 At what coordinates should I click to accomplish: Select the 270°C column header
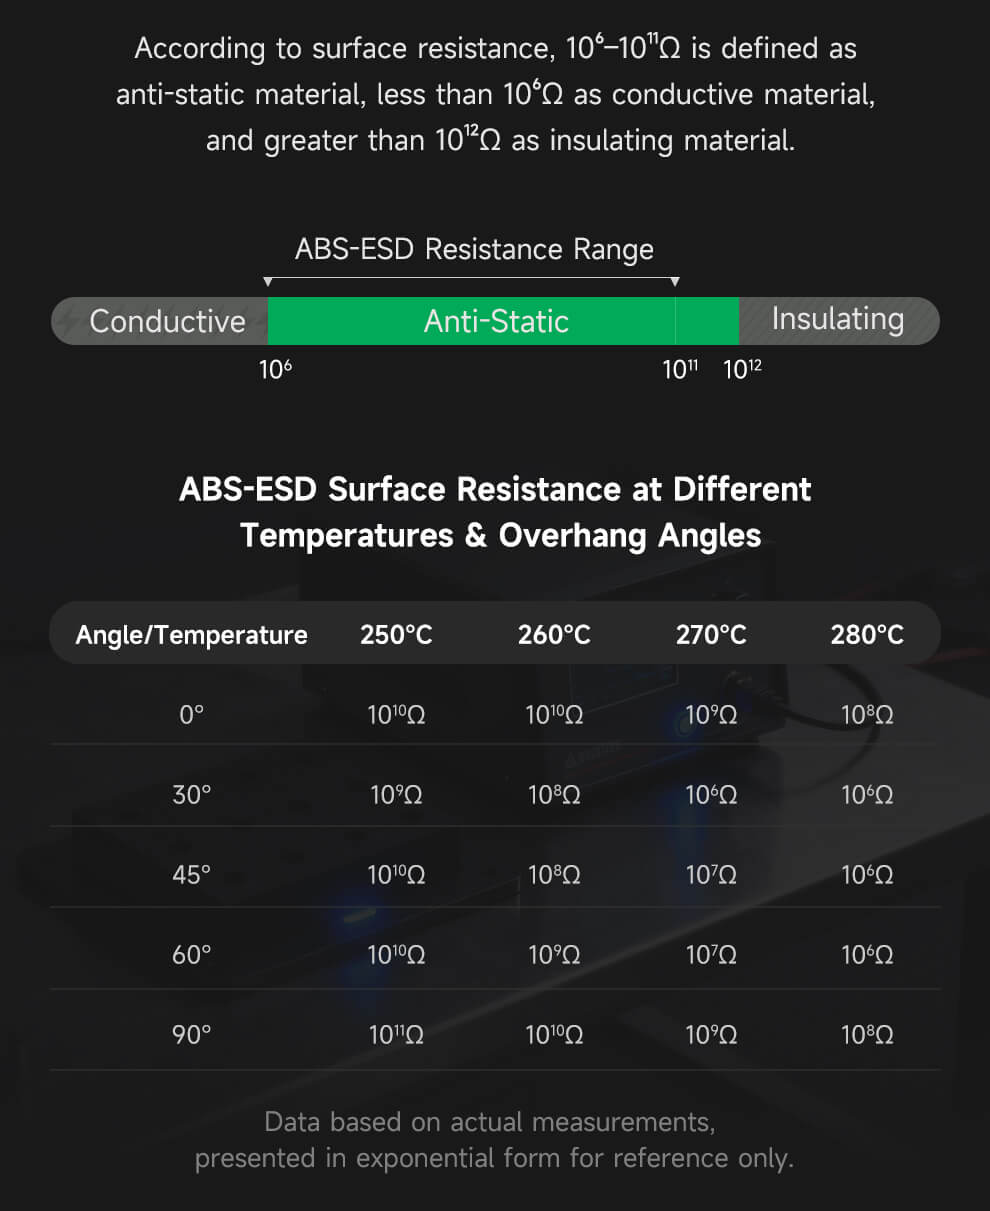711,635
